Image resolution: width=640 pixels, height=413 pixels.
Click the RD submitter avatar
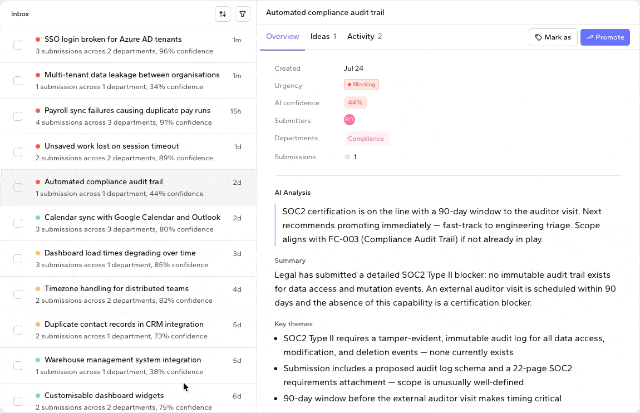[349, 120]
